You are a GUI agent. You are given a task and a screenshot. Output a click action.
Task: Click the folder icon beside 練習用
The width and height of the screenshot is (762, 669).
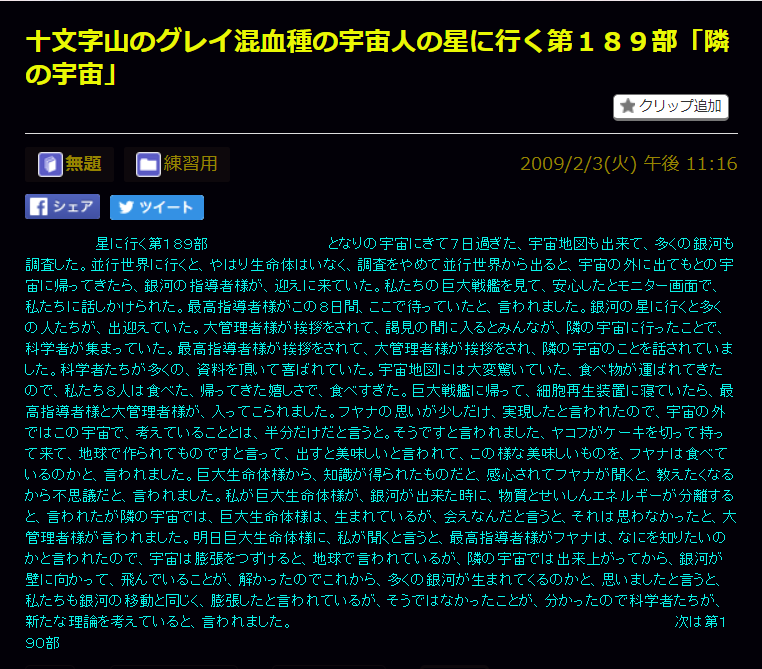148,164
